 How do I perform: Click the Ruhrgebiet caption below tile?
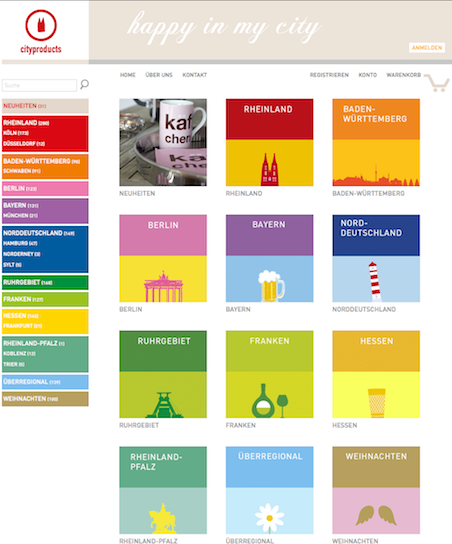coord(139,425)
